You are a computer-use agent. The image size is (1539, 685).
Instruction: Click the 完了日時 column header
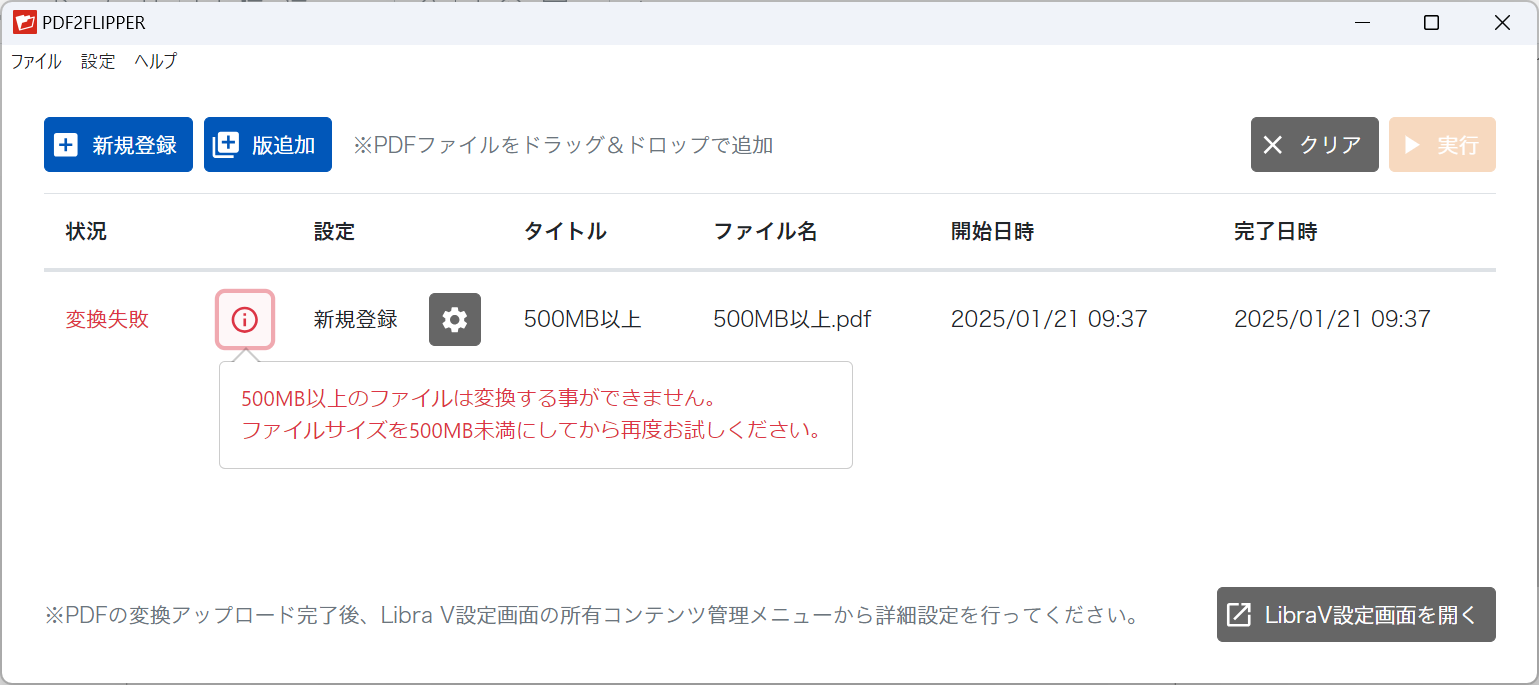click(1275, 232)
